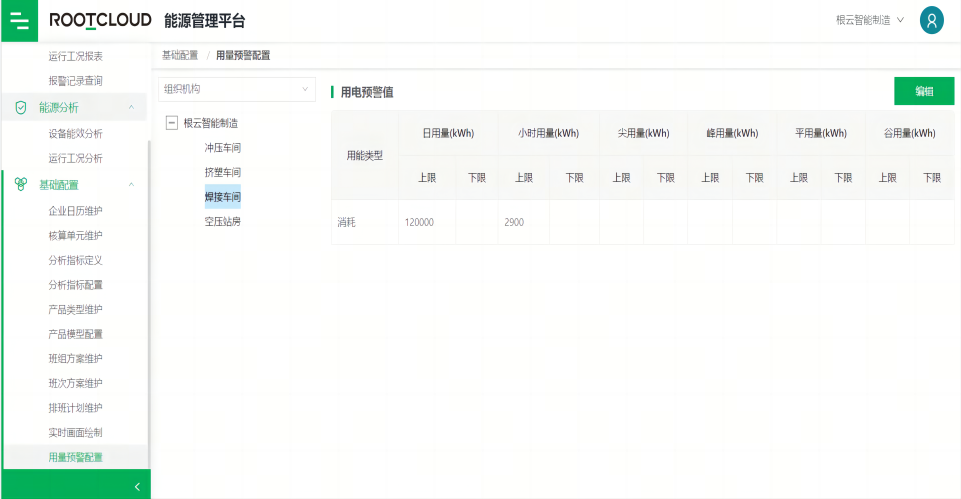Select 冲压车间 in the organization tree
Image resolution: width=961 pixels, height=499 pixels.
pyautogui.click(x=222, y=148)
